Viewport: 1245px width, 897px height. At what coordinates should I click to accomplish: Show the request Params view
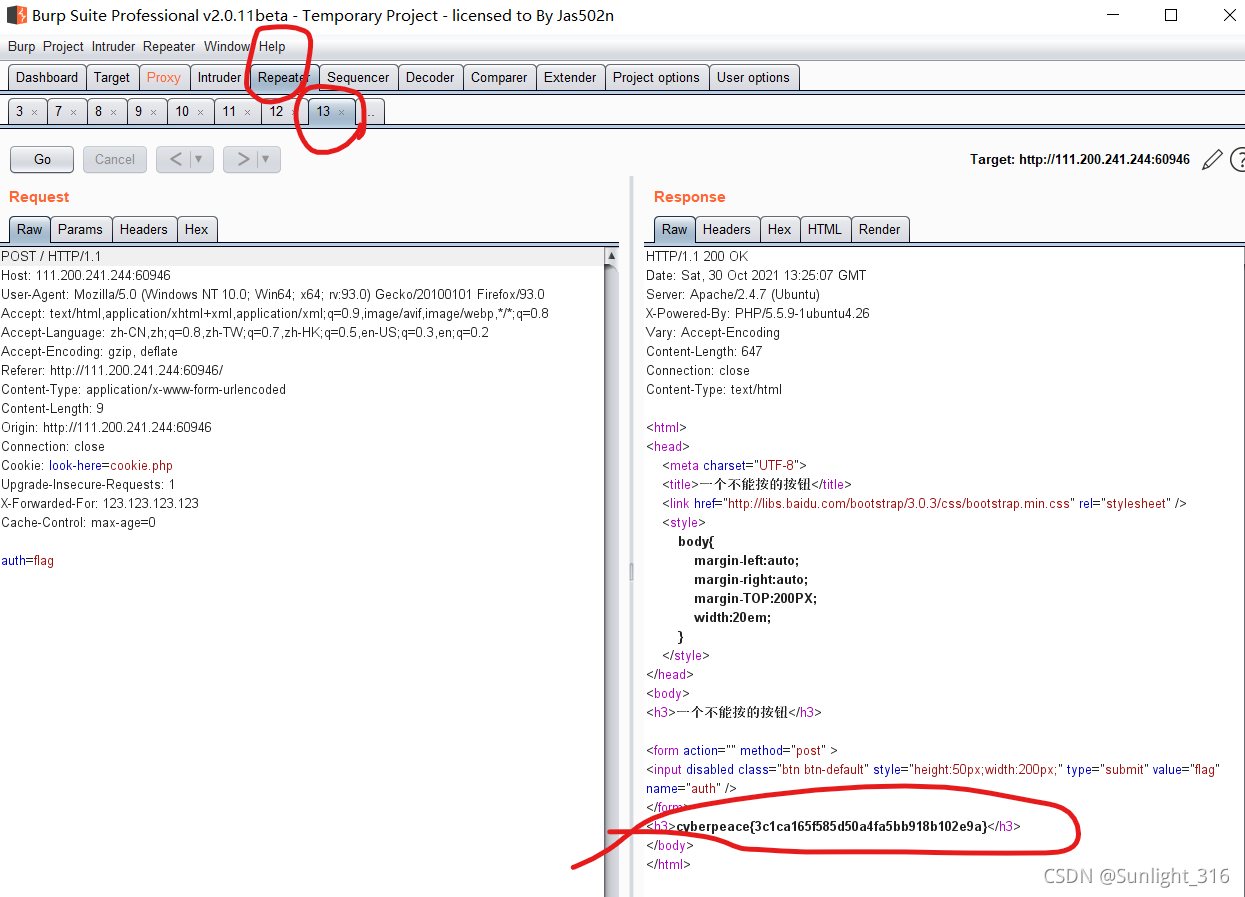tap(80, 229)
